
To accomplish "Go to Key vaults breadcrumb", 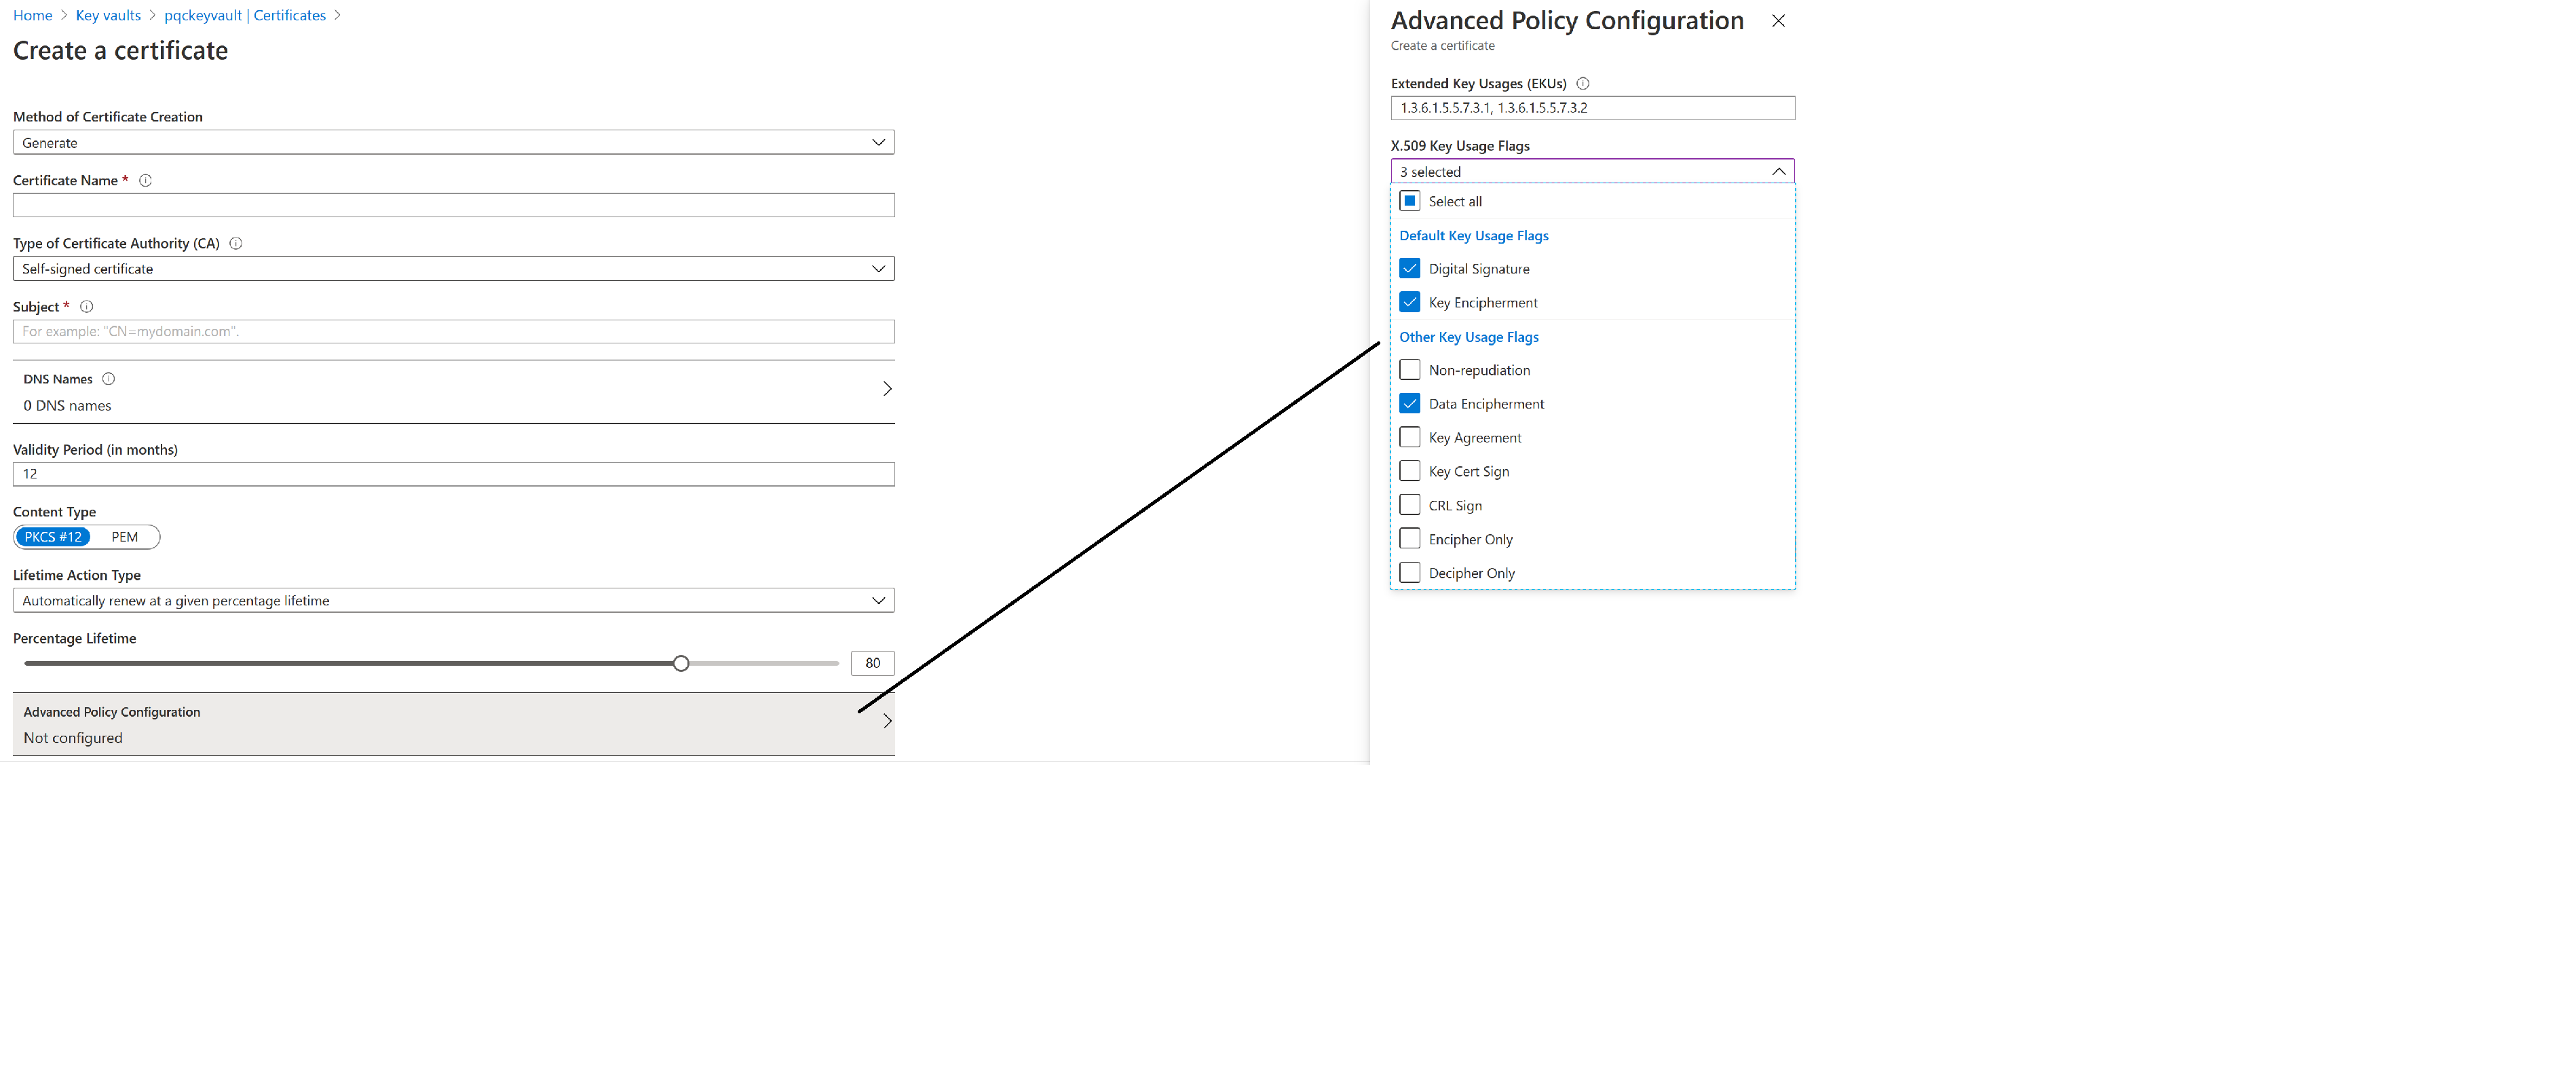I will tap(108, 15).
